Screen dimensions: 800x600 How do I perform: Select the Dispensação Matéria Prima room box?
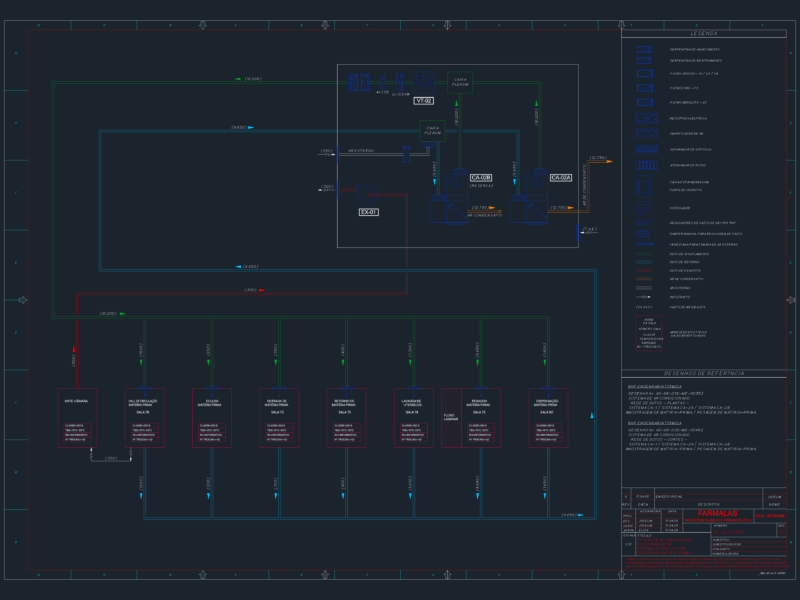[x=548, y=418]
